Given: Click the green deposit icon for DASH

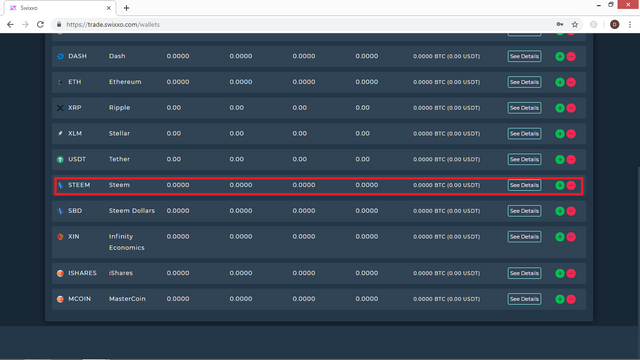Looking at the screenshot, I should 560,56.
